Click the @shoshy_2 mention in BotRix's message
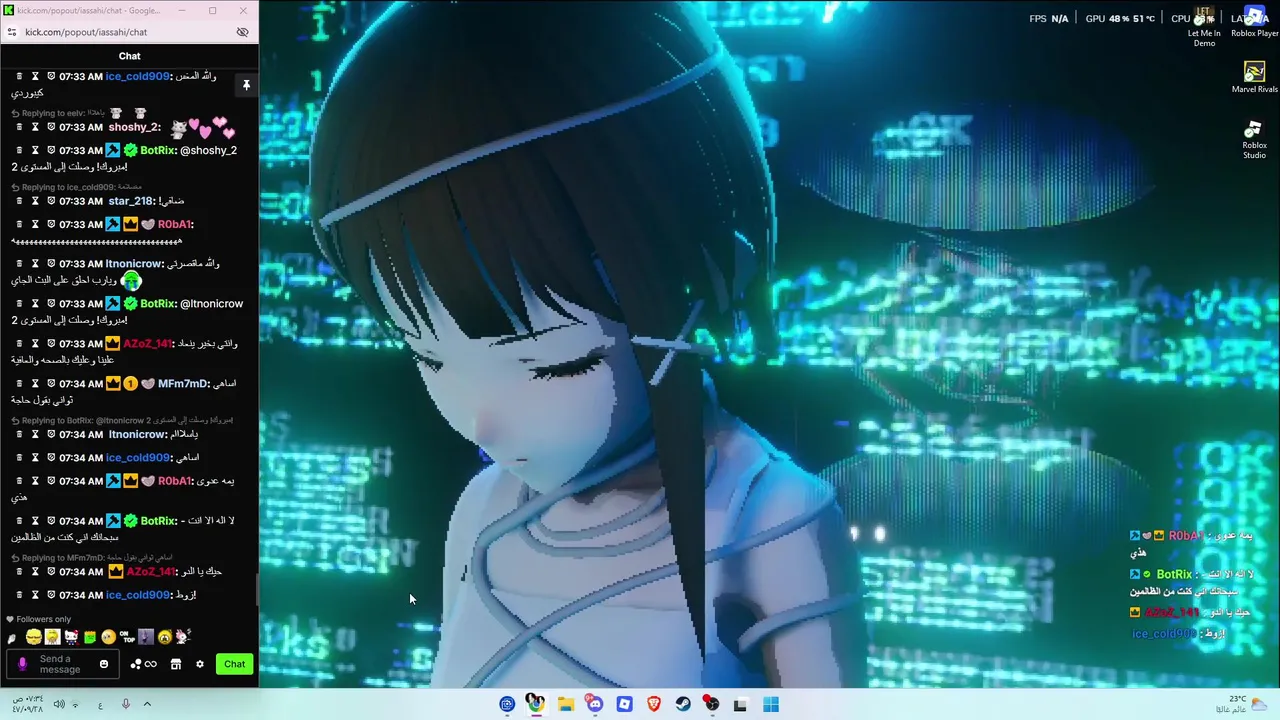1280x720 pixels. click(x=208, y=151)
